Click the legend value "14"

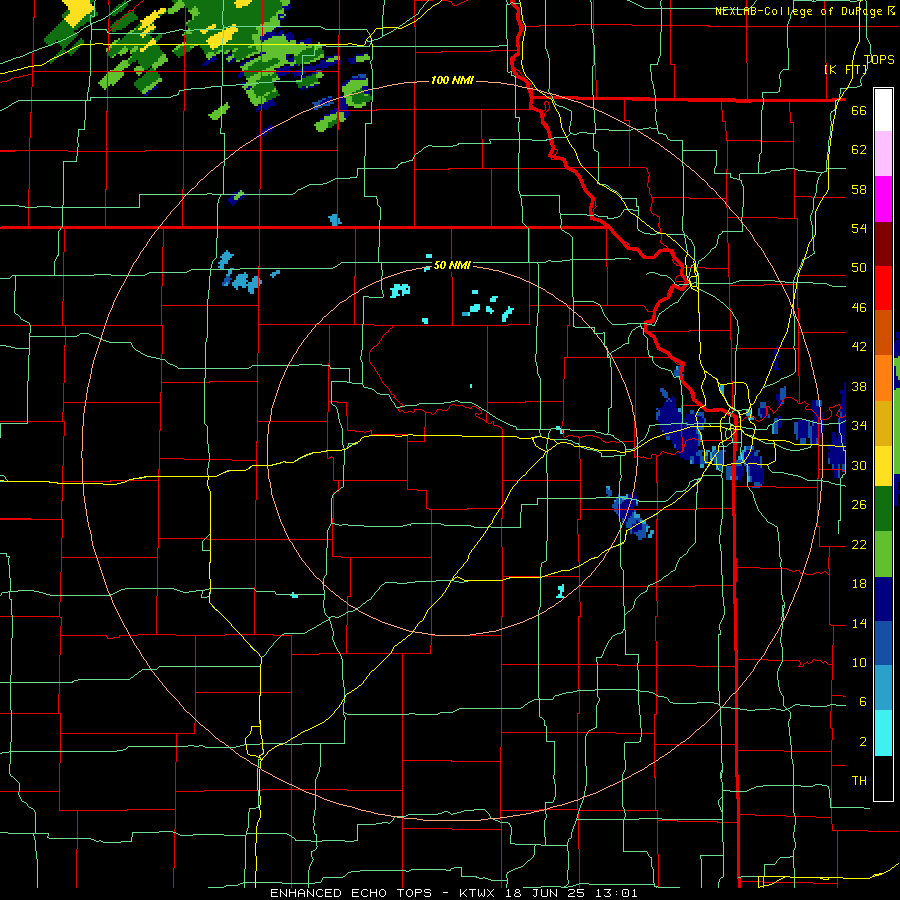859,623
